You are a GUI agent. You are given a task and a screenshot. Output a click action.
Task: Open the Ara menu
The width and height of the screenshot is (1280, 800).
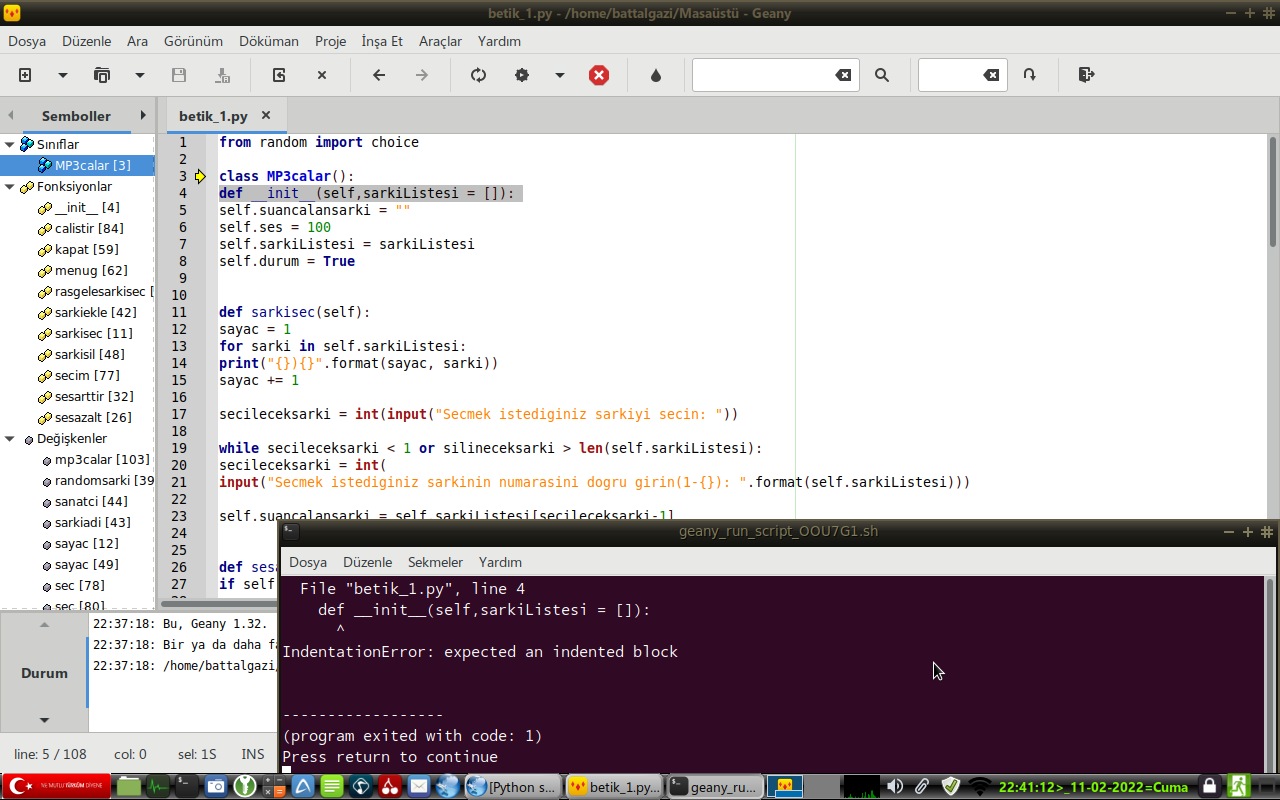[x=137, y=41]
